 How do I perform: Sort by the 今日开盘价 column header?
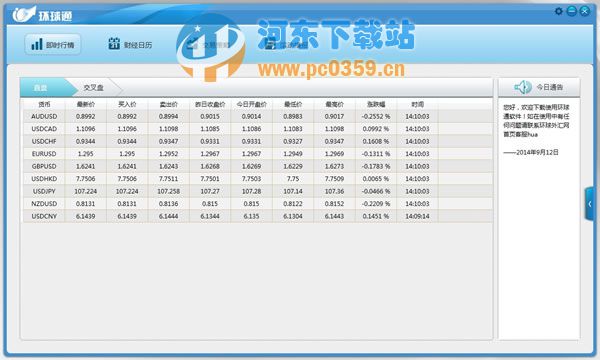pyautogui.click(x=251, y=104)
